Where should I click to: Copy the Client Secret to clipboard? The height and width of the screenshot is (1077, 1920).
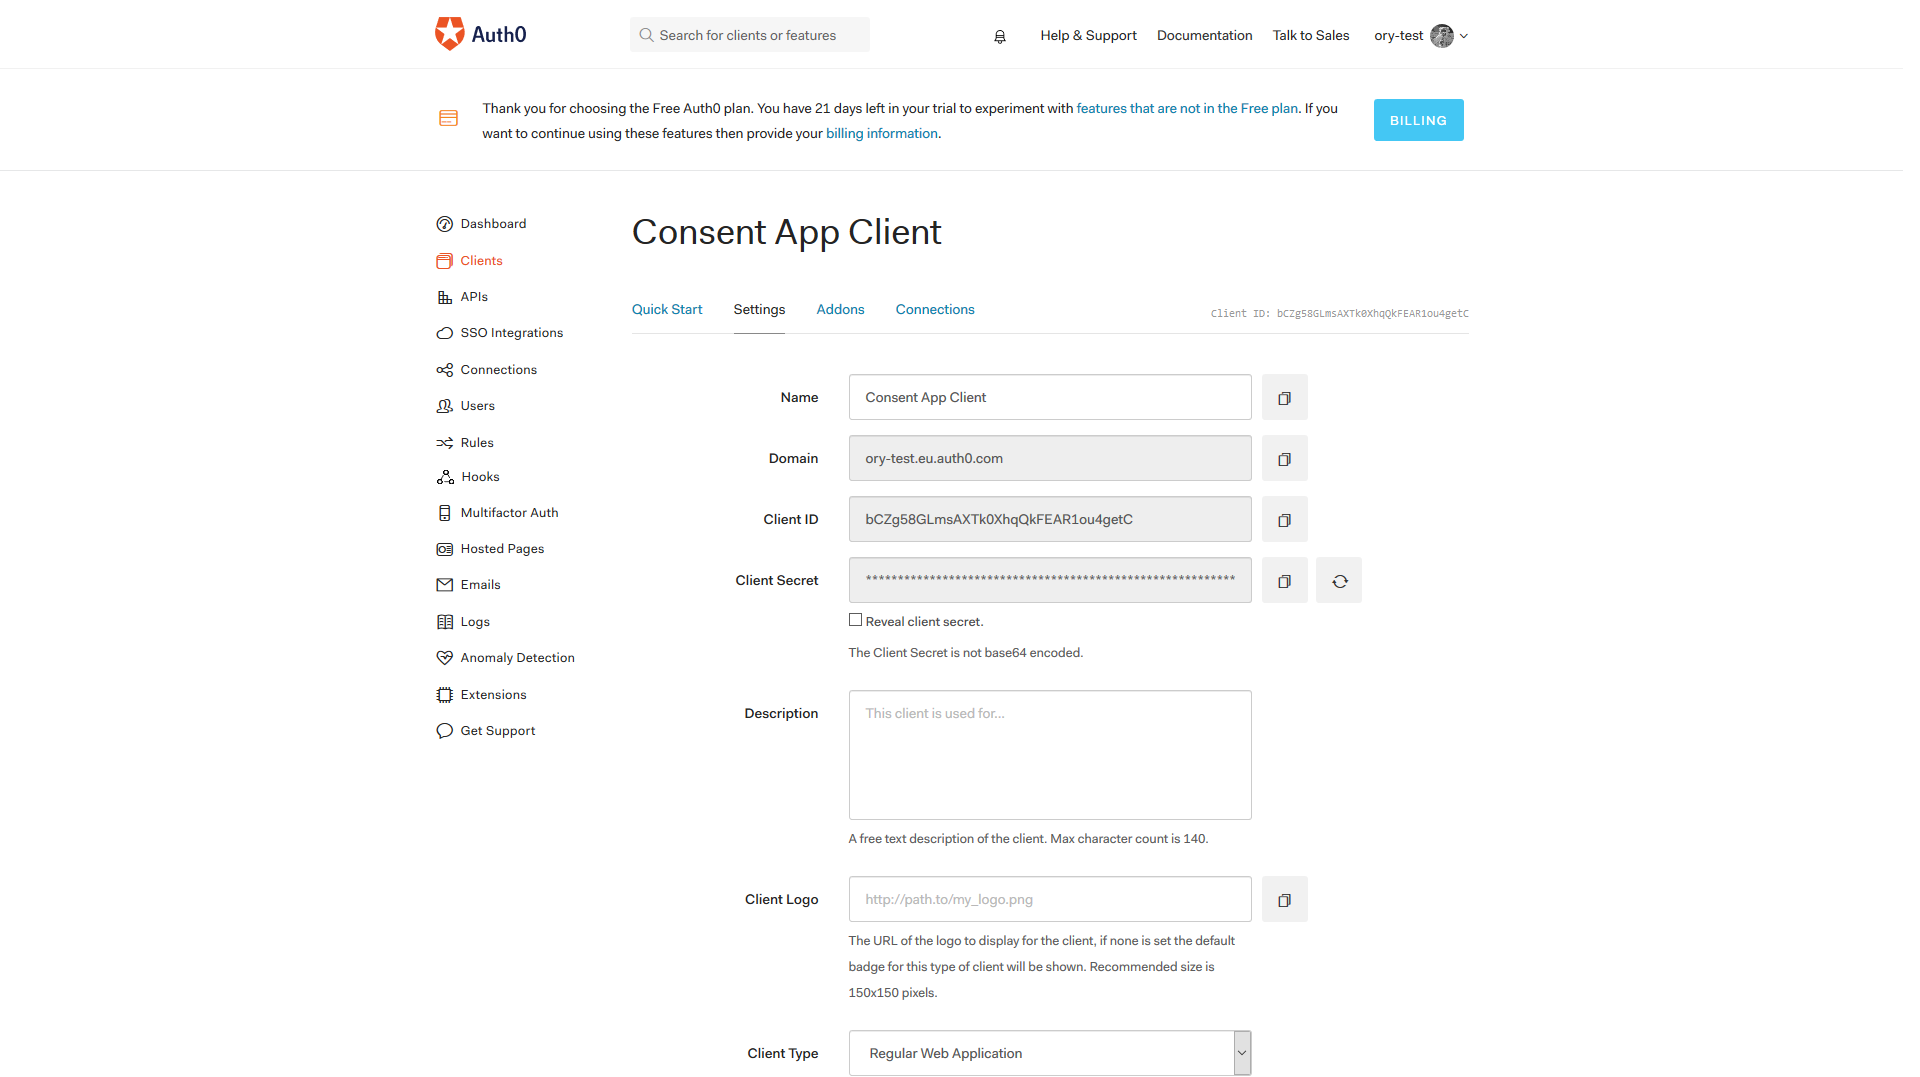coord(1285,581)
